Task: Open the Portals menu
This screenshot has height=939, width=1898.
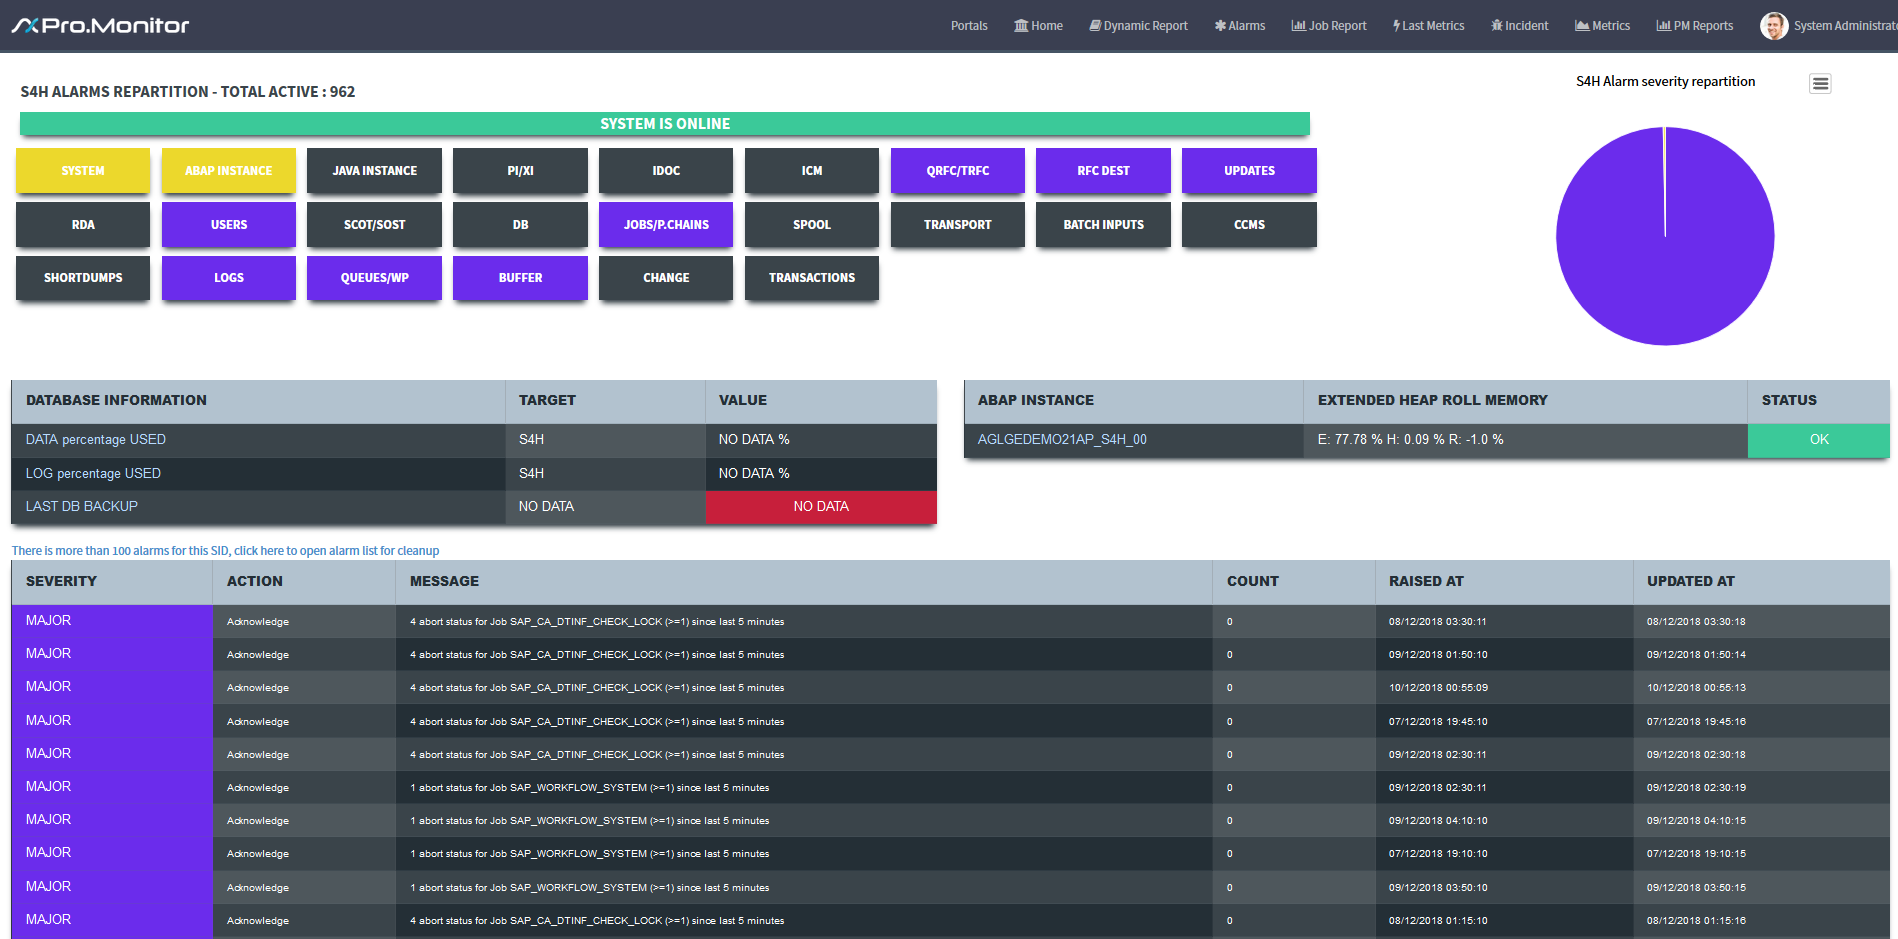Action: (x=968, y=26)
